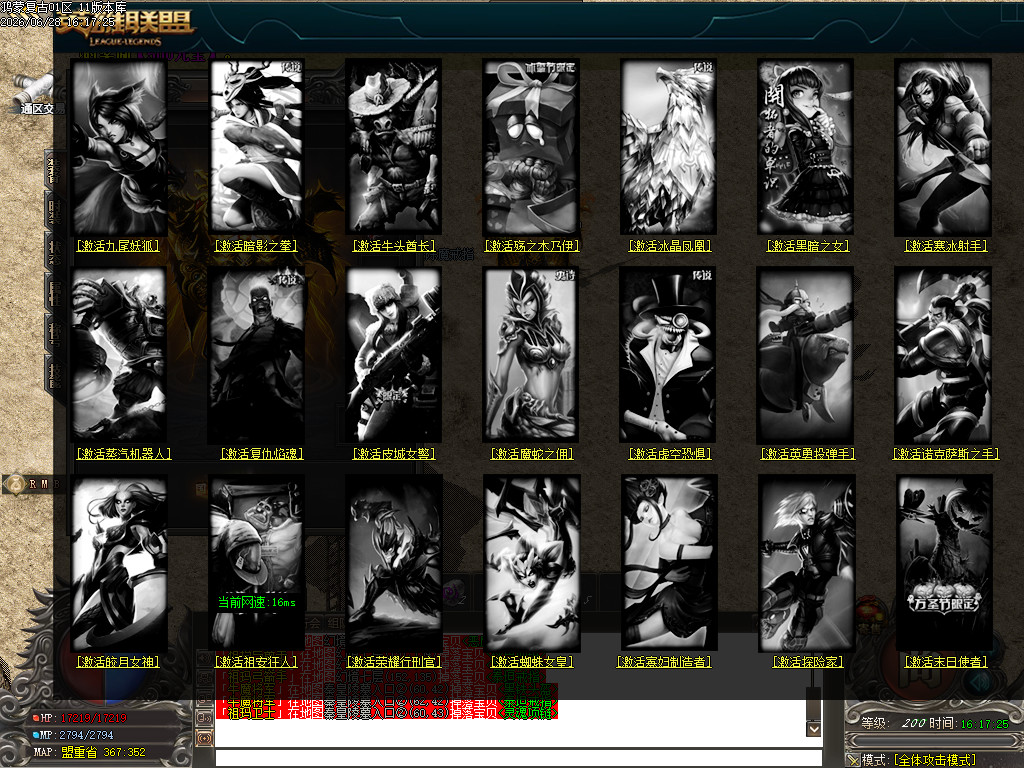Select the 皎月女神 crescent blade portrait
Screen dimensions: 1024x768
[119, 563]
